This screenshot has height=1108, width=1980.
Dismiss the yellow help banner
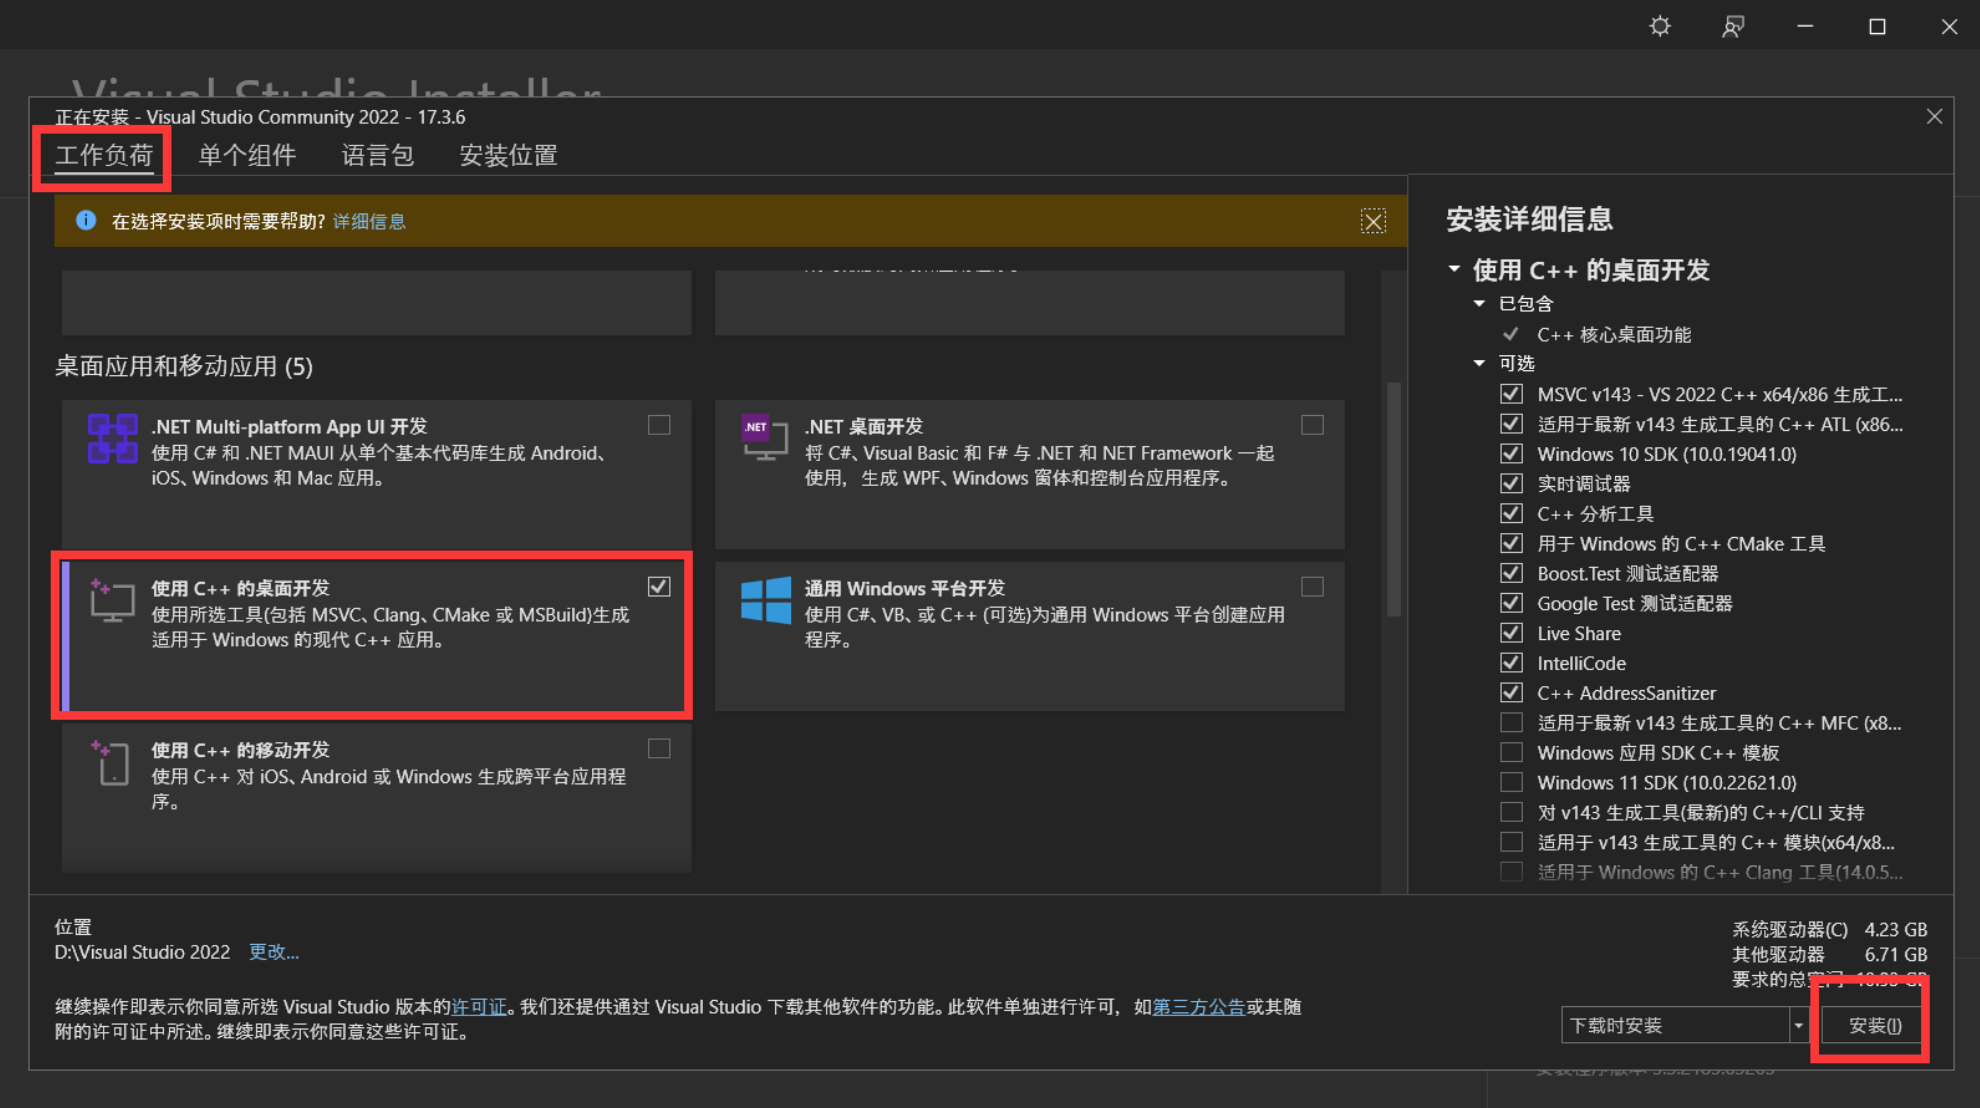tap(1373, 221)
